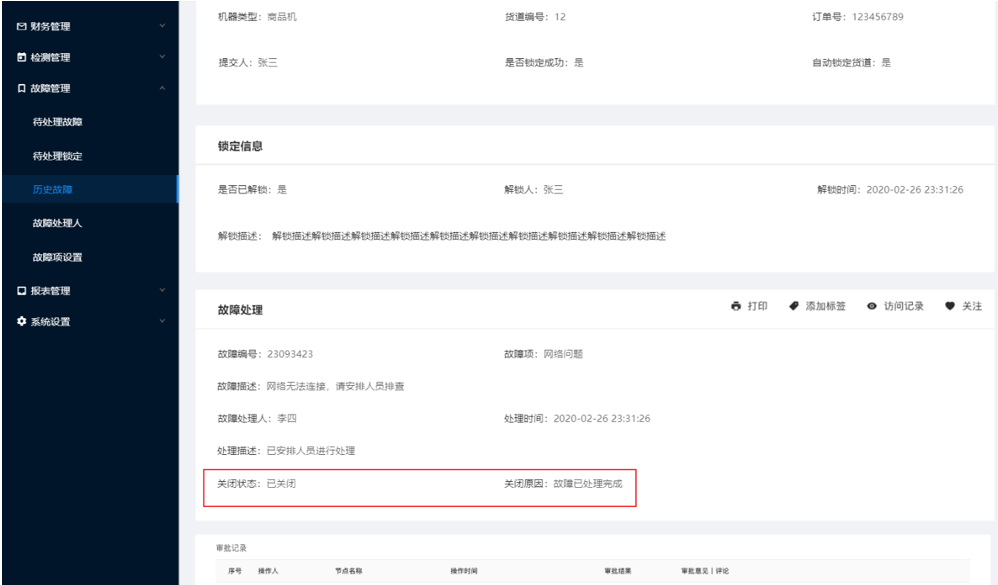This screenshot has height=585, width=998.
Task: Click the 审批结果 column header
Action: click(618, 571)
